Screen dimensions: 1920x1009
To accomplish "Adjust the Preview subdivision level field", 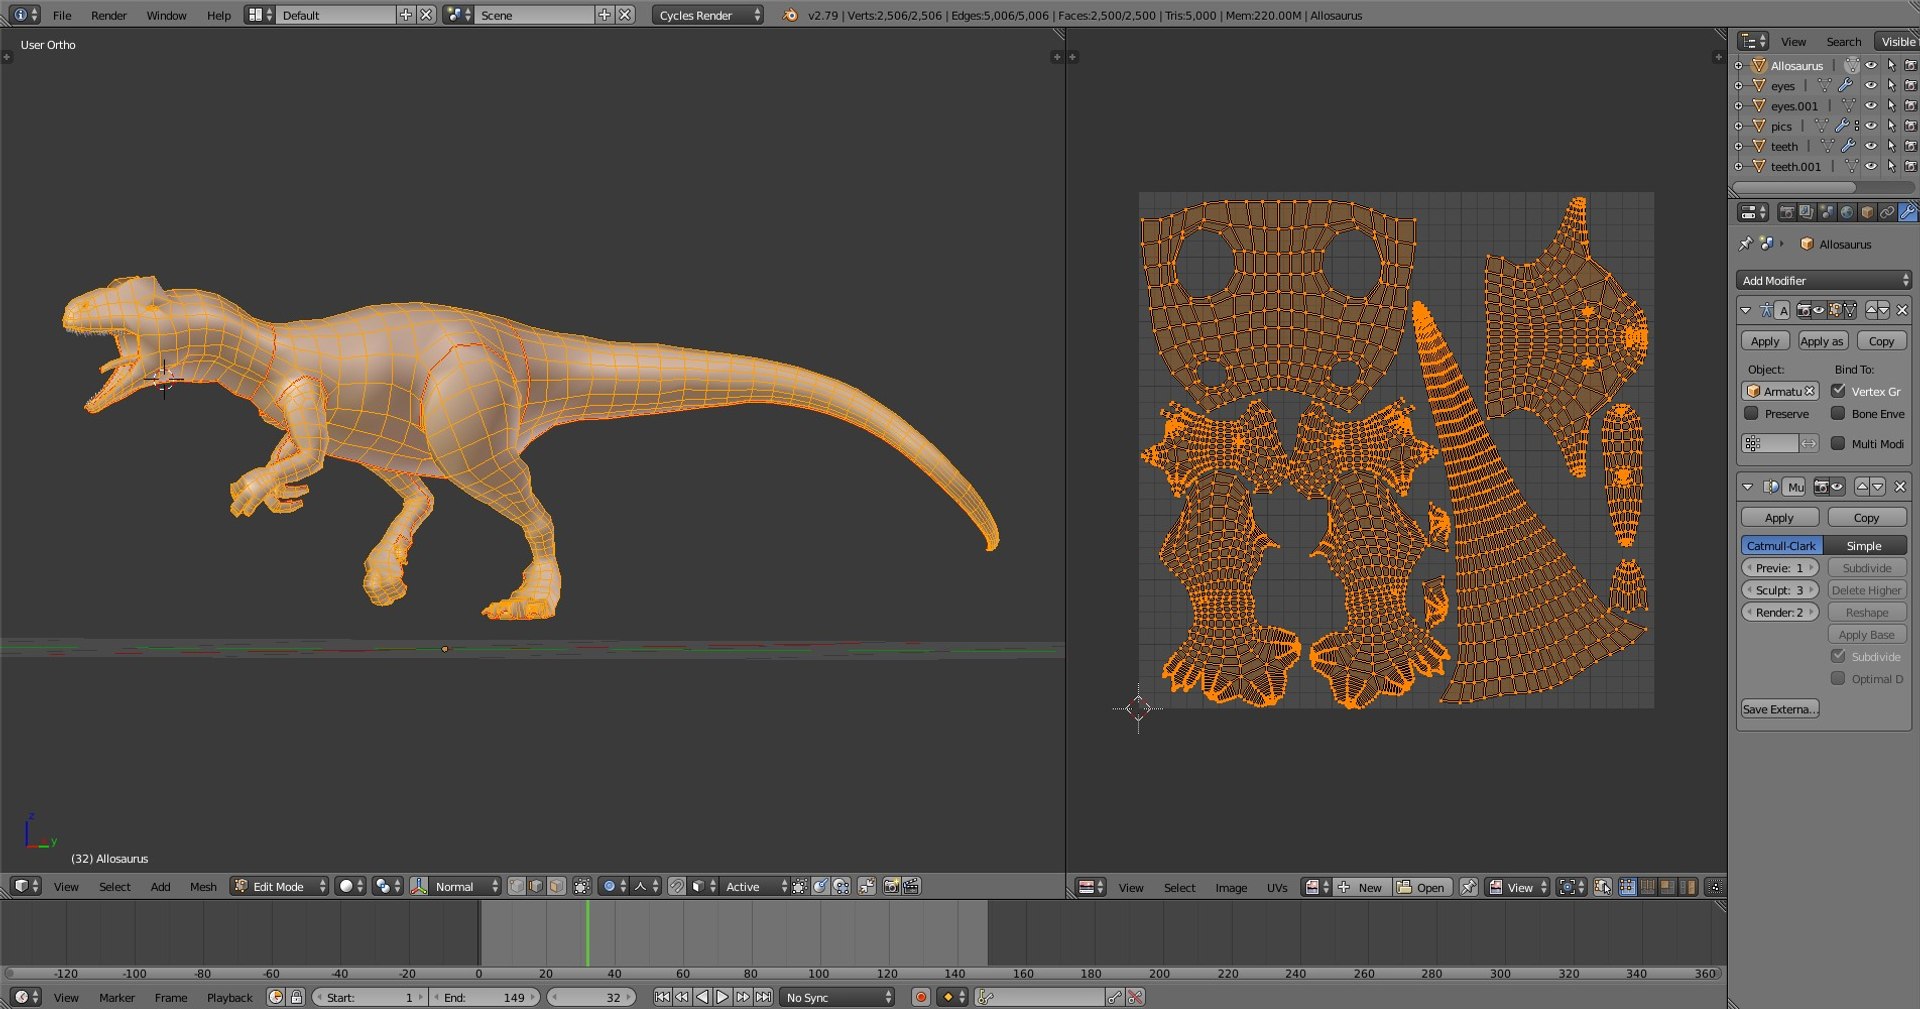I will 1780,568.
